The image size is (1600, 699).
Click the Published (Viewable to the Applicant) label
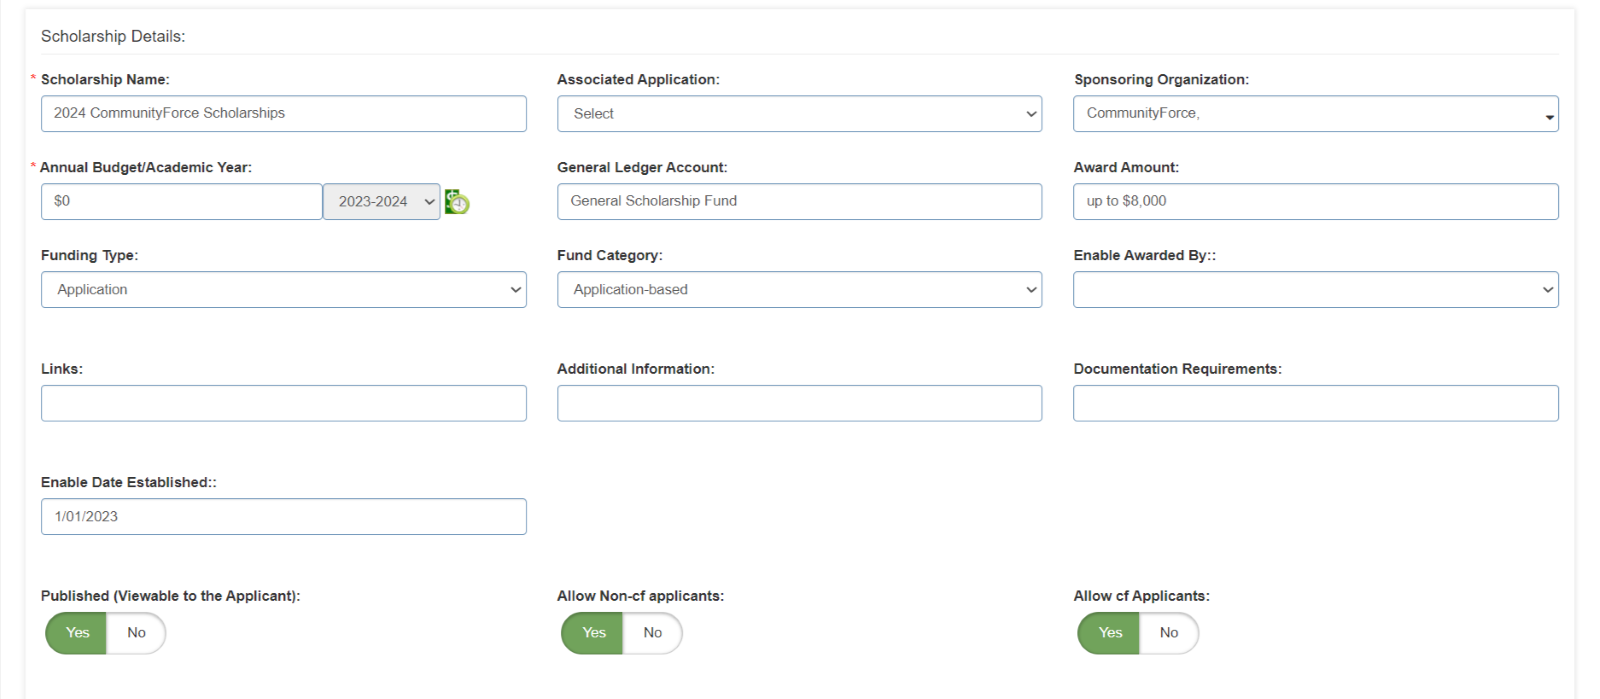click(170, 596)
